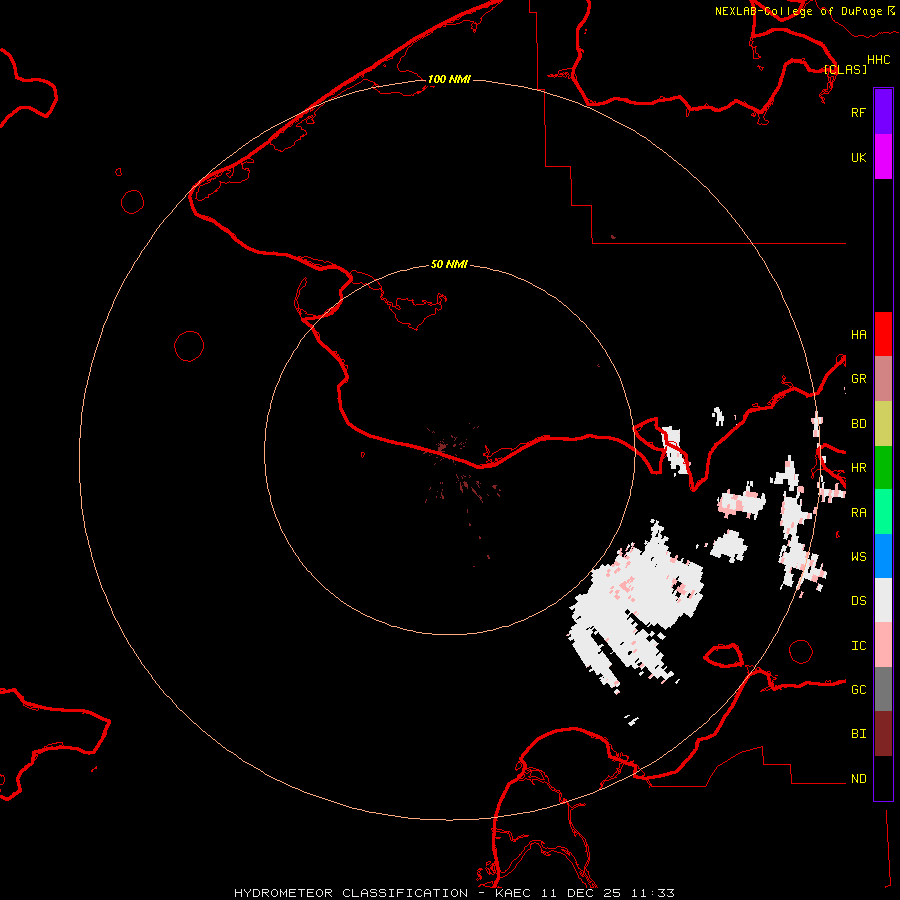Viewport: 900px width, 900px height.
Task: Click the RA light-green legend swatch
Action: click(x=883, y=512)
